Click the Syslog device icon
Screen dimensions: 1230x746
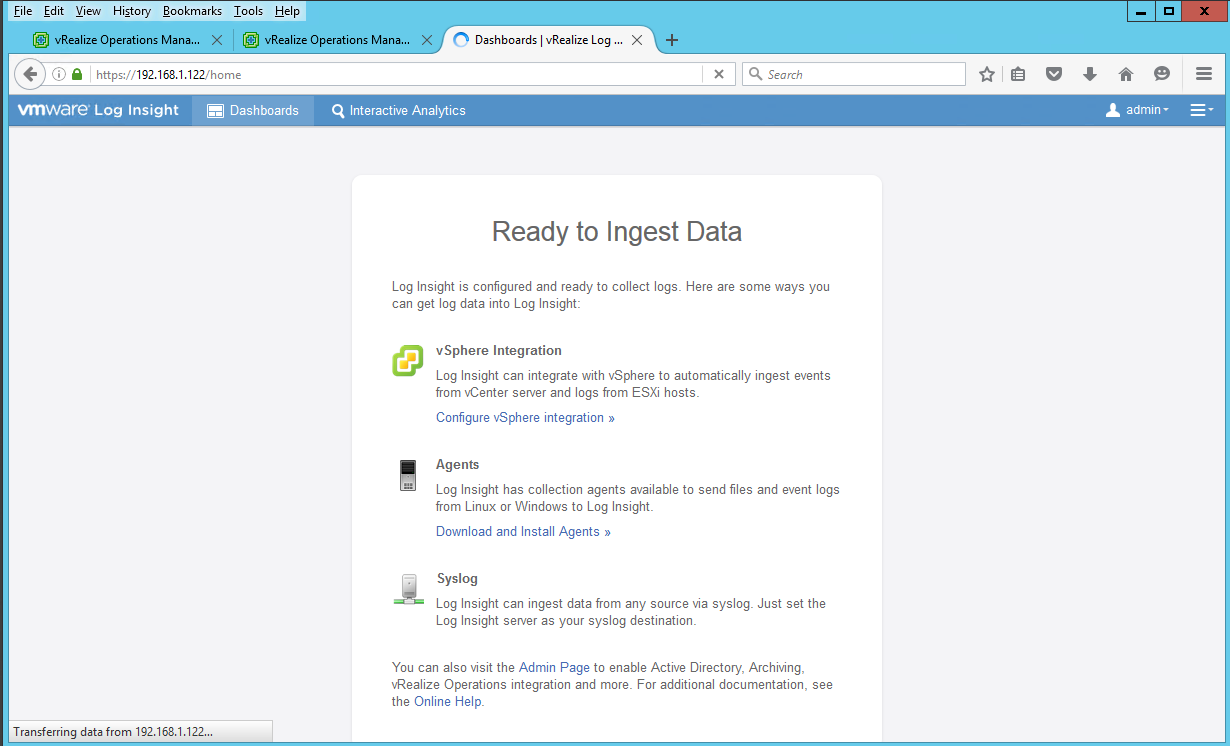(407, 589)
